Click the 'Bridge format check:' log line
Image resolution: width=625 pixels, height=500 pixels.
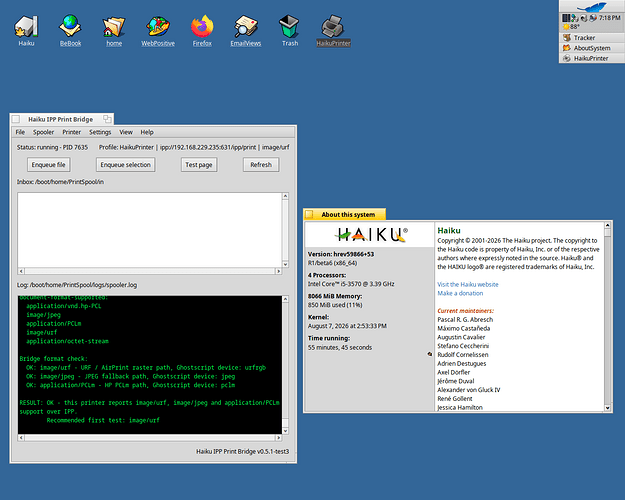(x=53, y=359)
